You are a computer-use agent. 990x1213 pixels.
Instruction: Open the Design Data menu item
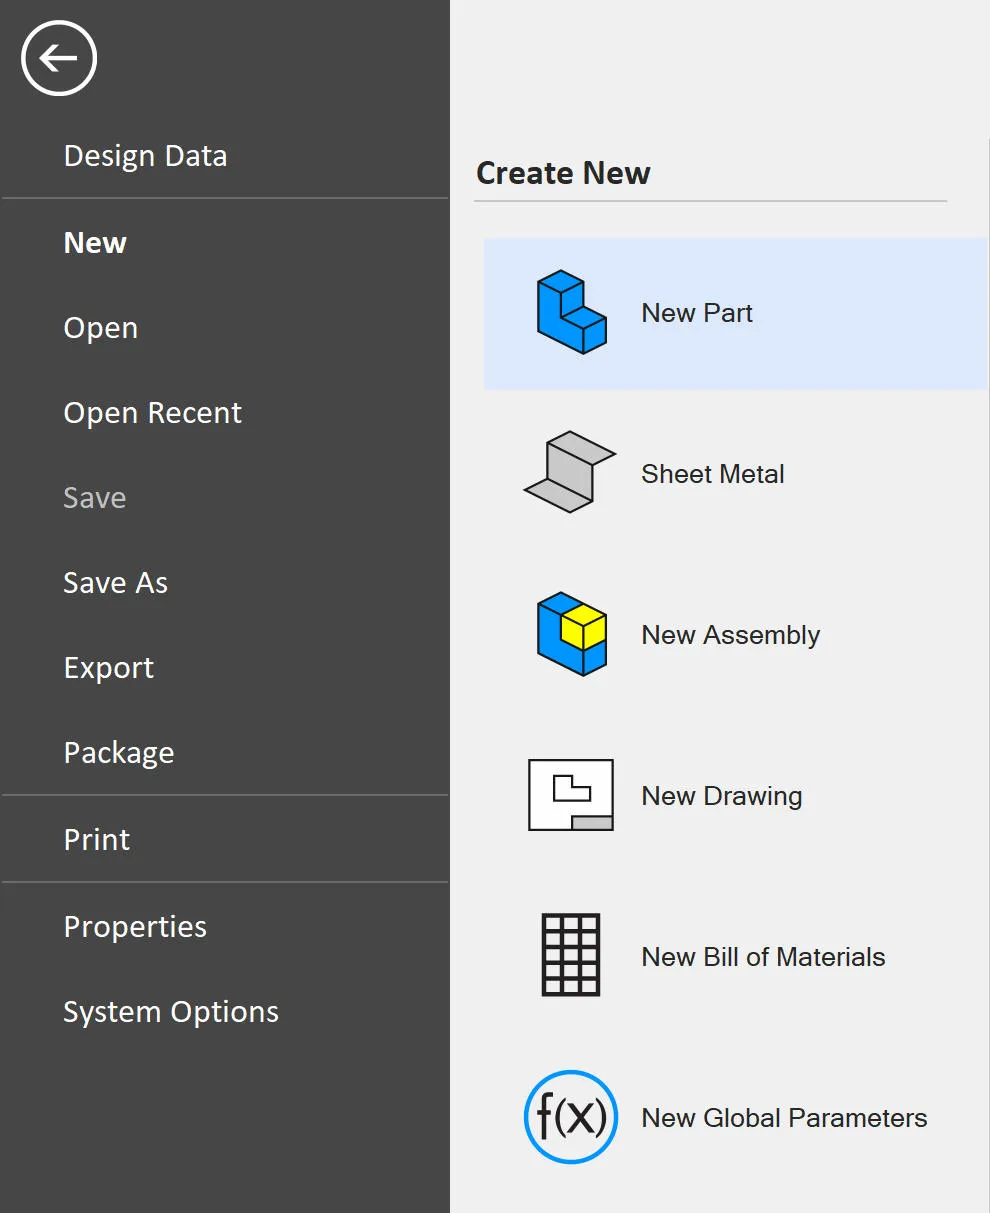[145, 156]
